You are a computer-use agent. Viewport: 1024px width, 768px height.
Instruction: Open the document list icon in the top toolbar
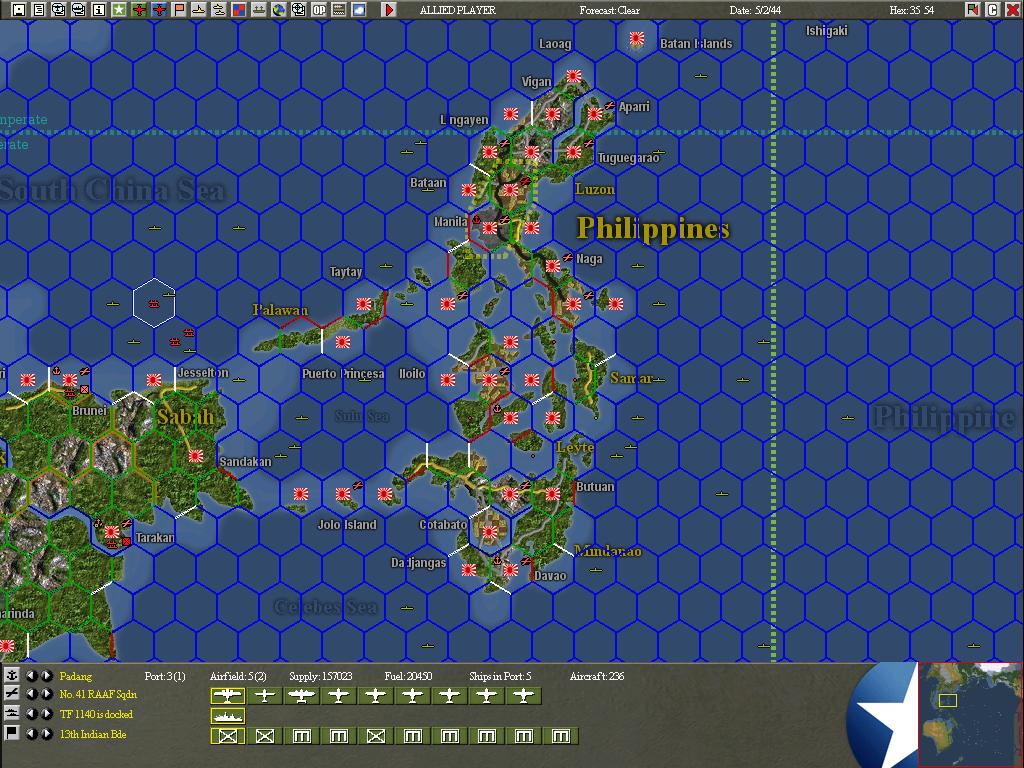(39, 9)
